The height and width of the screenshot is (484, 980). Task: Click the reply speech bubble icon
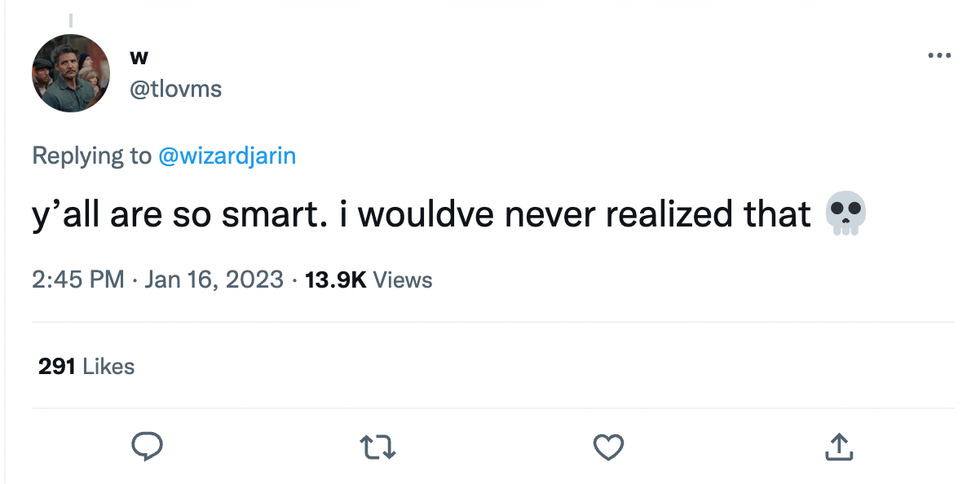point(146,448)
